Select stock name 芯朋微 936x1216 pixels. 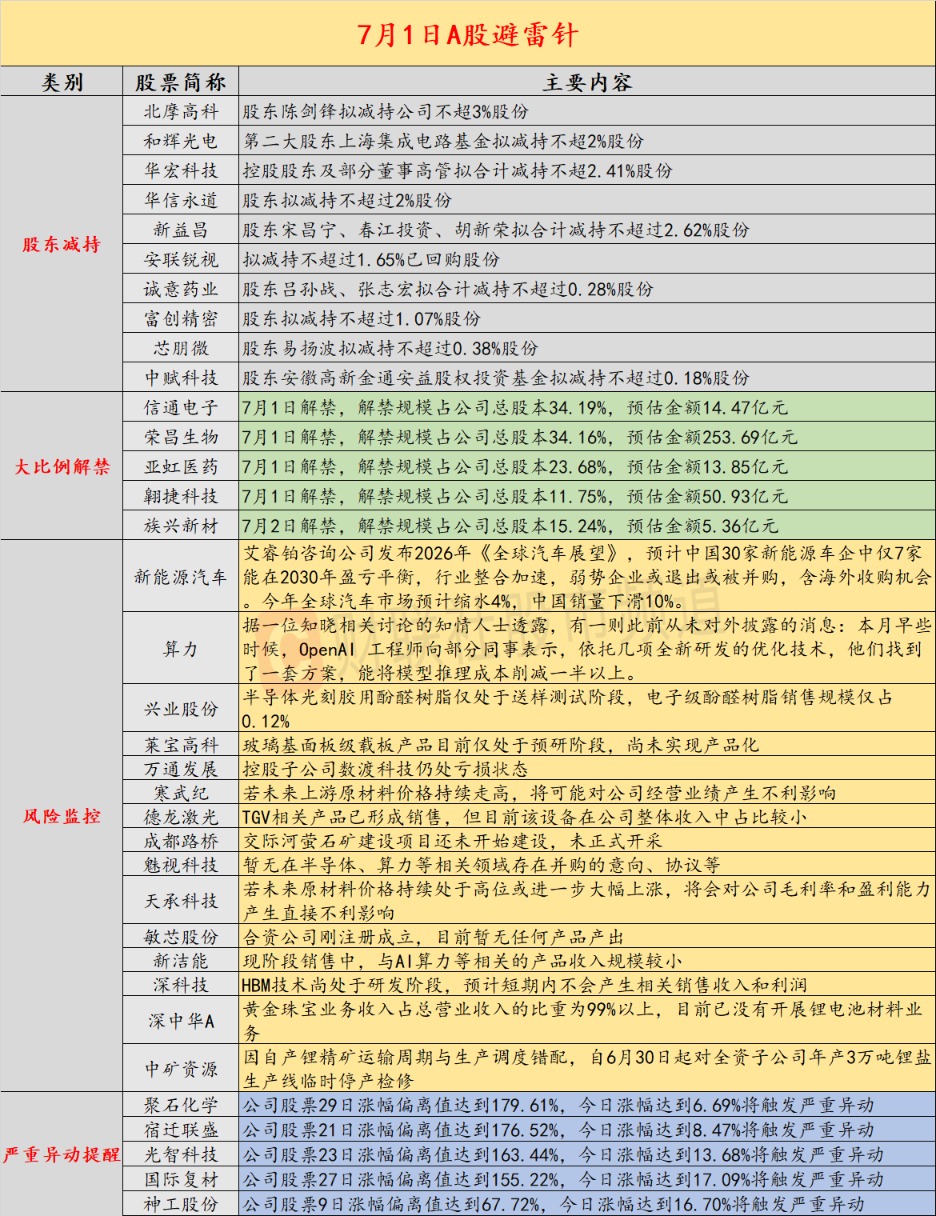coord(181,348)
